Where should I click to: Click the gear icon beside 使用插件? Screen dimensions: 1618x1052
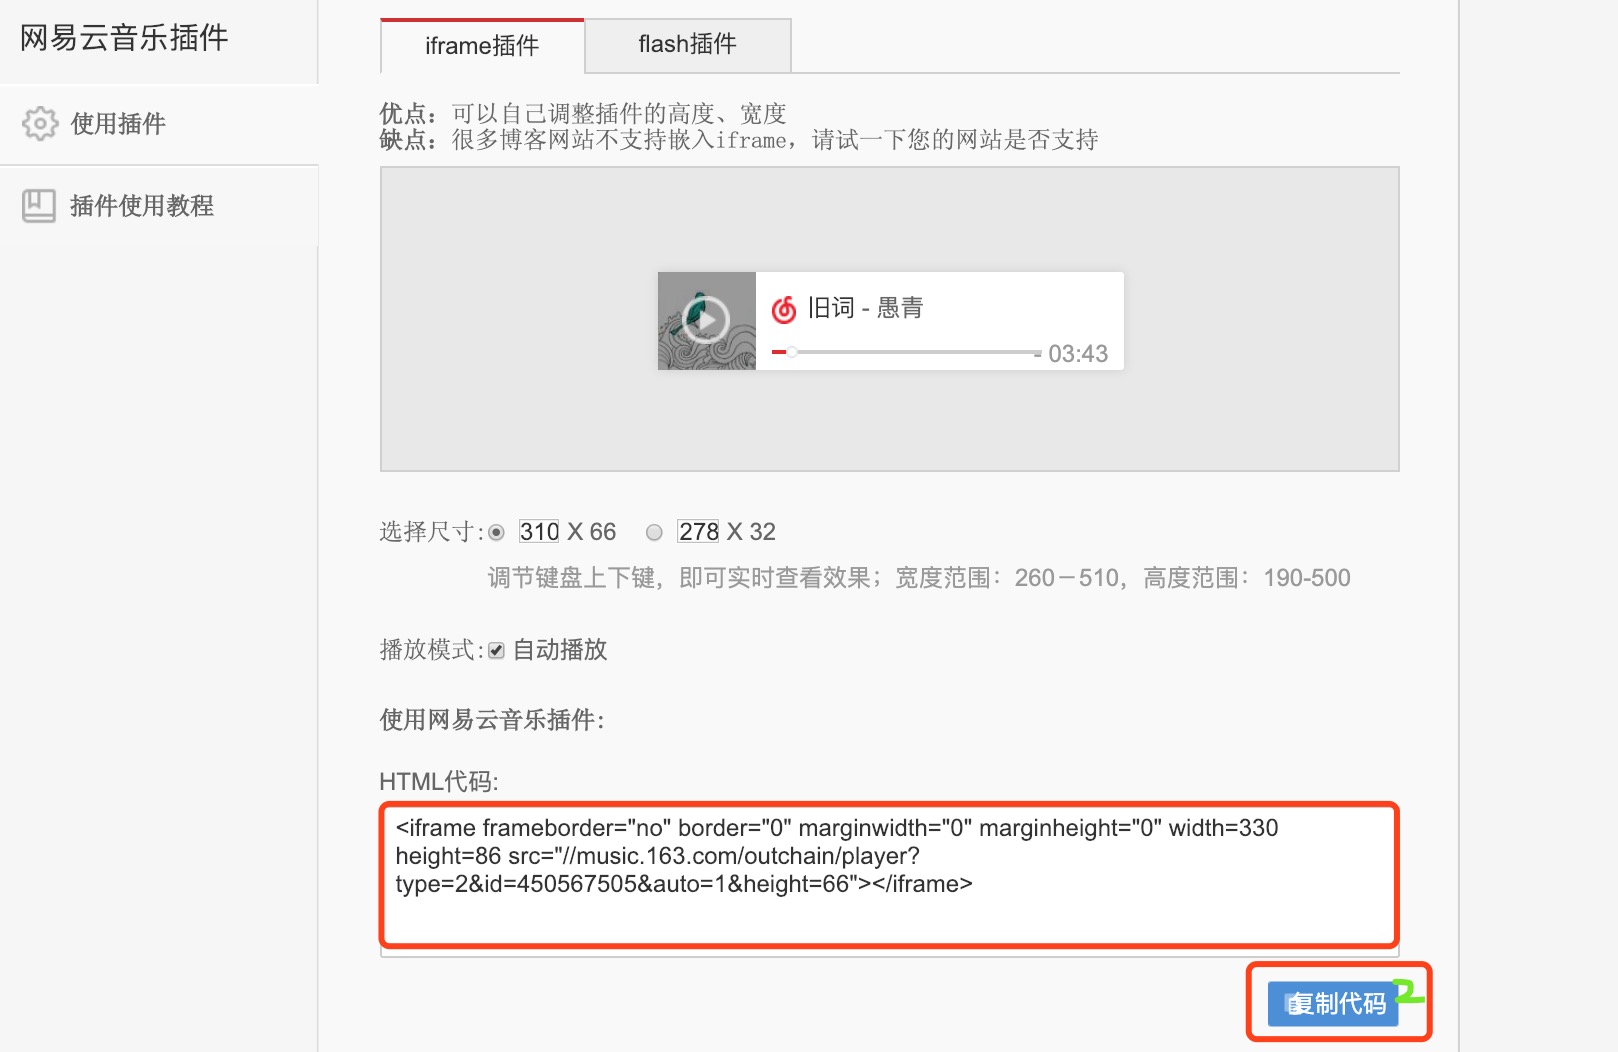(40, 123)
